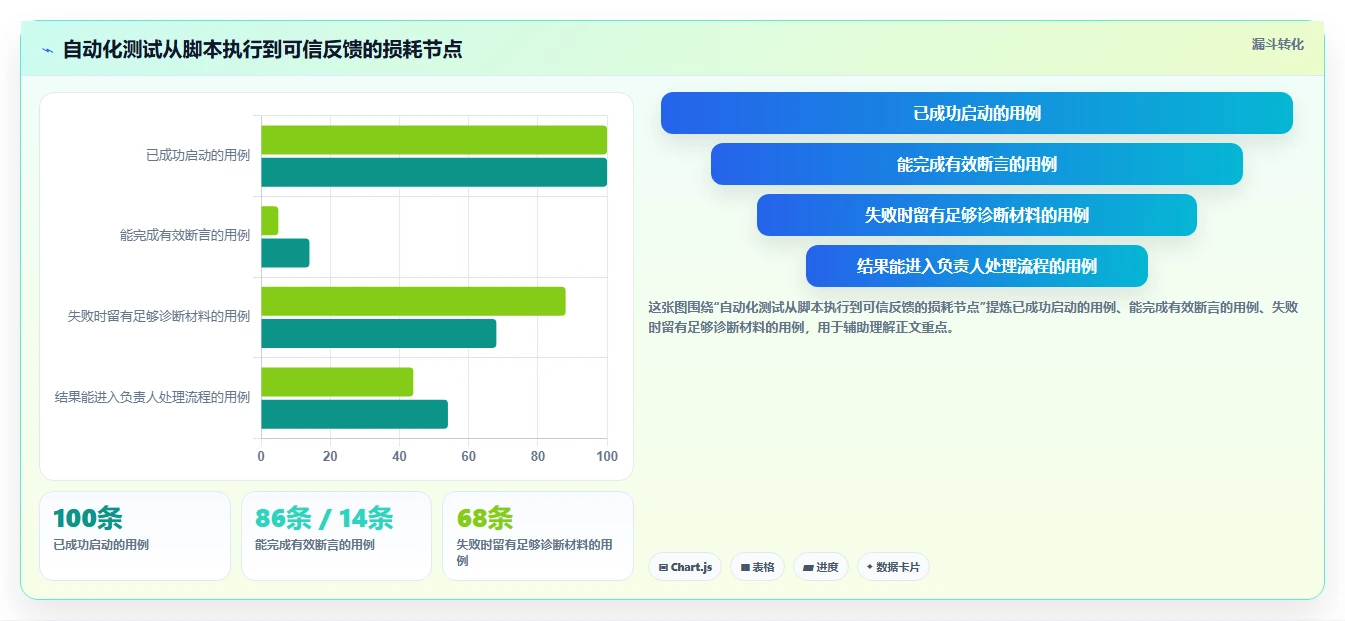Click light green bar for 能完成有效断言的用例
The image size is (1345, 621).
pos(270,220)
